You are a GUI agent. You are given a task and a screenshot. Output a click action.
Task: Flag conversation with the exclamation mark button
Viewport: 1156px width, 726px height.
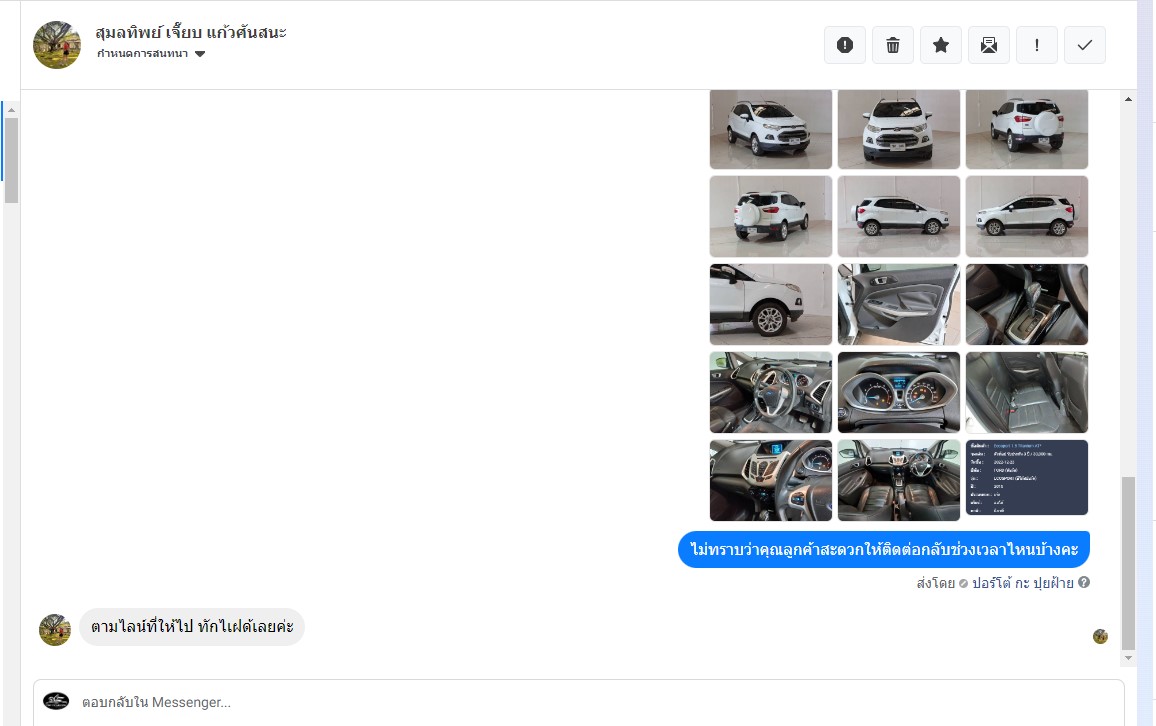pyautogui.click(x=1037, y=45)
